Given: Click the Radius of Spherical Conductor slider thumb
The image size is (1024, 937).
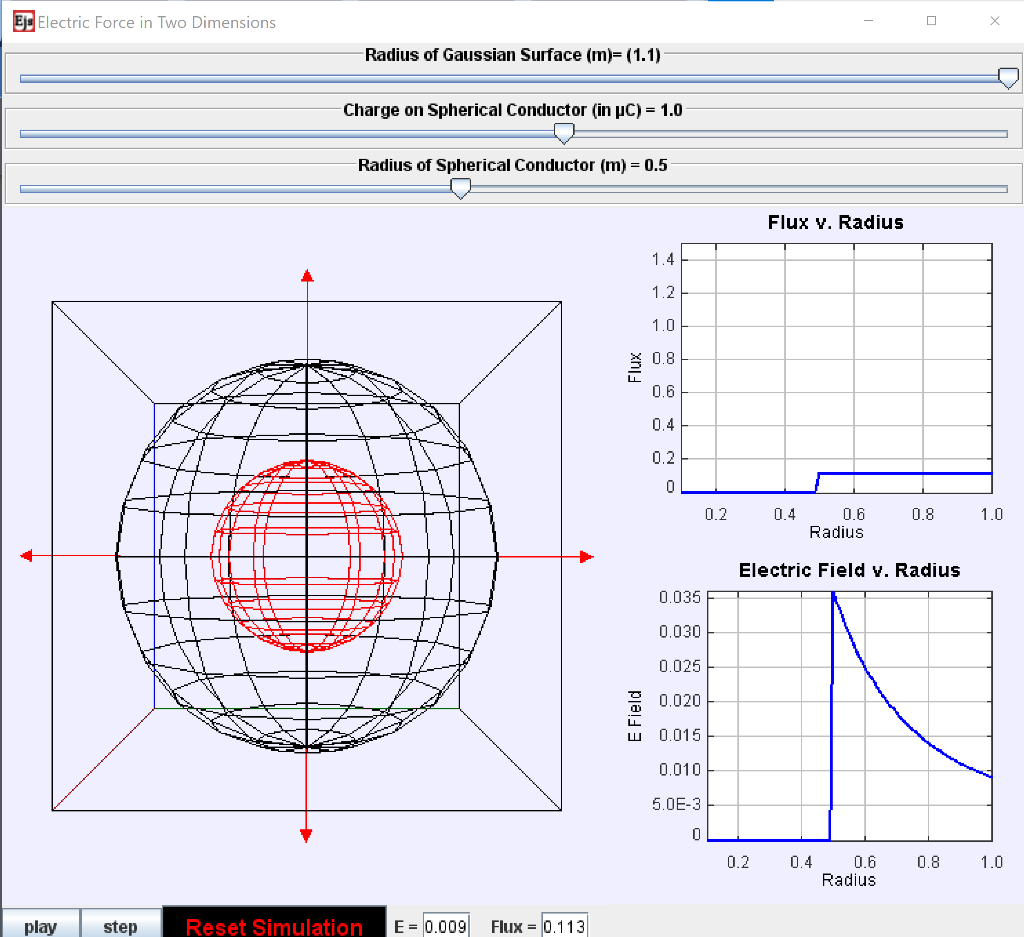Looking at the screenshot, I should 460,187.
